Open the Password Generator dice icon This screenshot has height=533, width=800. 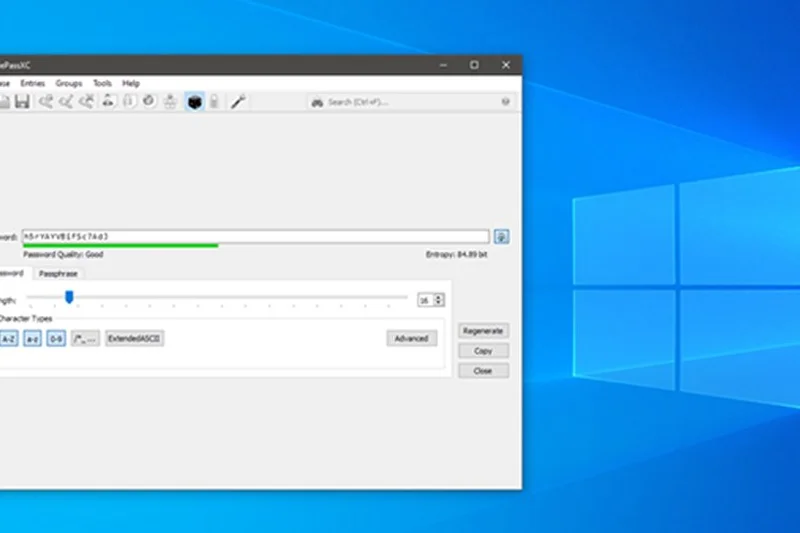coord(195,102)
